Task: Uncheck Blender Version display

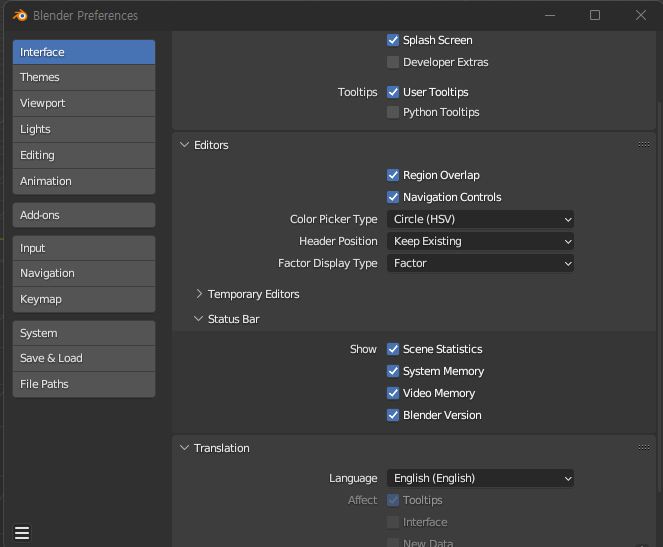Action: pyautogui.click(x=393, y=415)
